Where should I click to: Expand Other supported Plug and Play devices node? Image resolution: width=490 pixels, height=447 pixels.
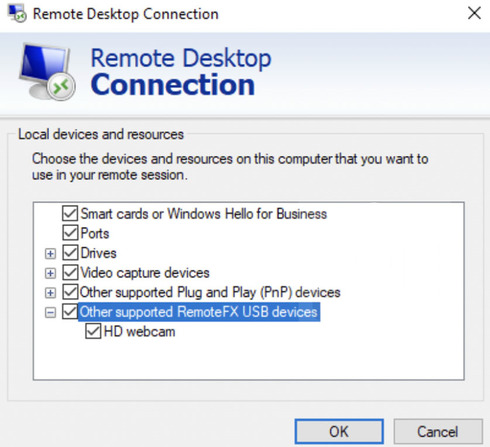tap(50, 293)
